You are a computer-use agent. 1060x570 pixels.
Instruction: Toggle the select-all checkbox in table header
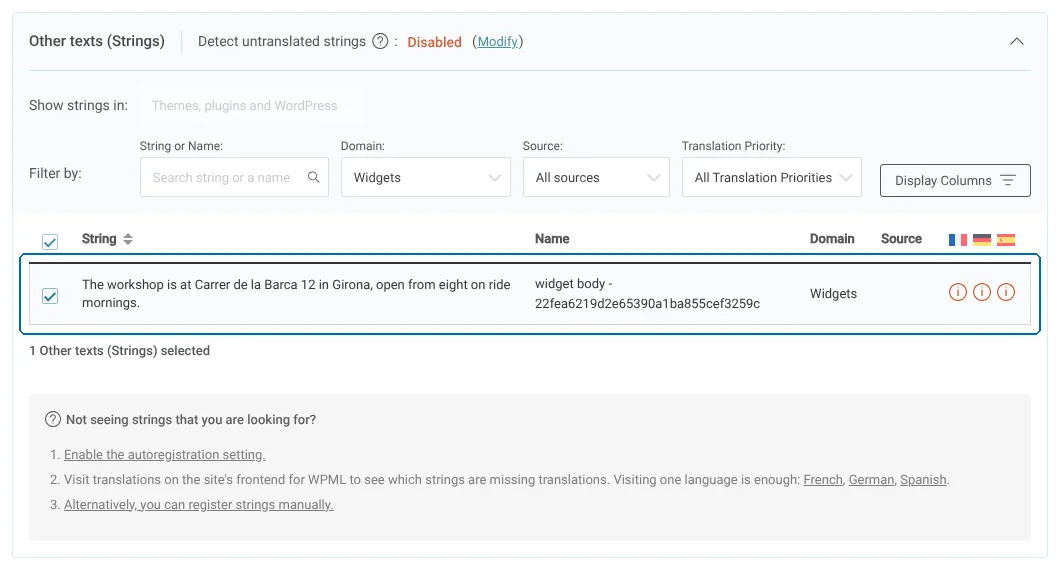click(x=50, y=241)
